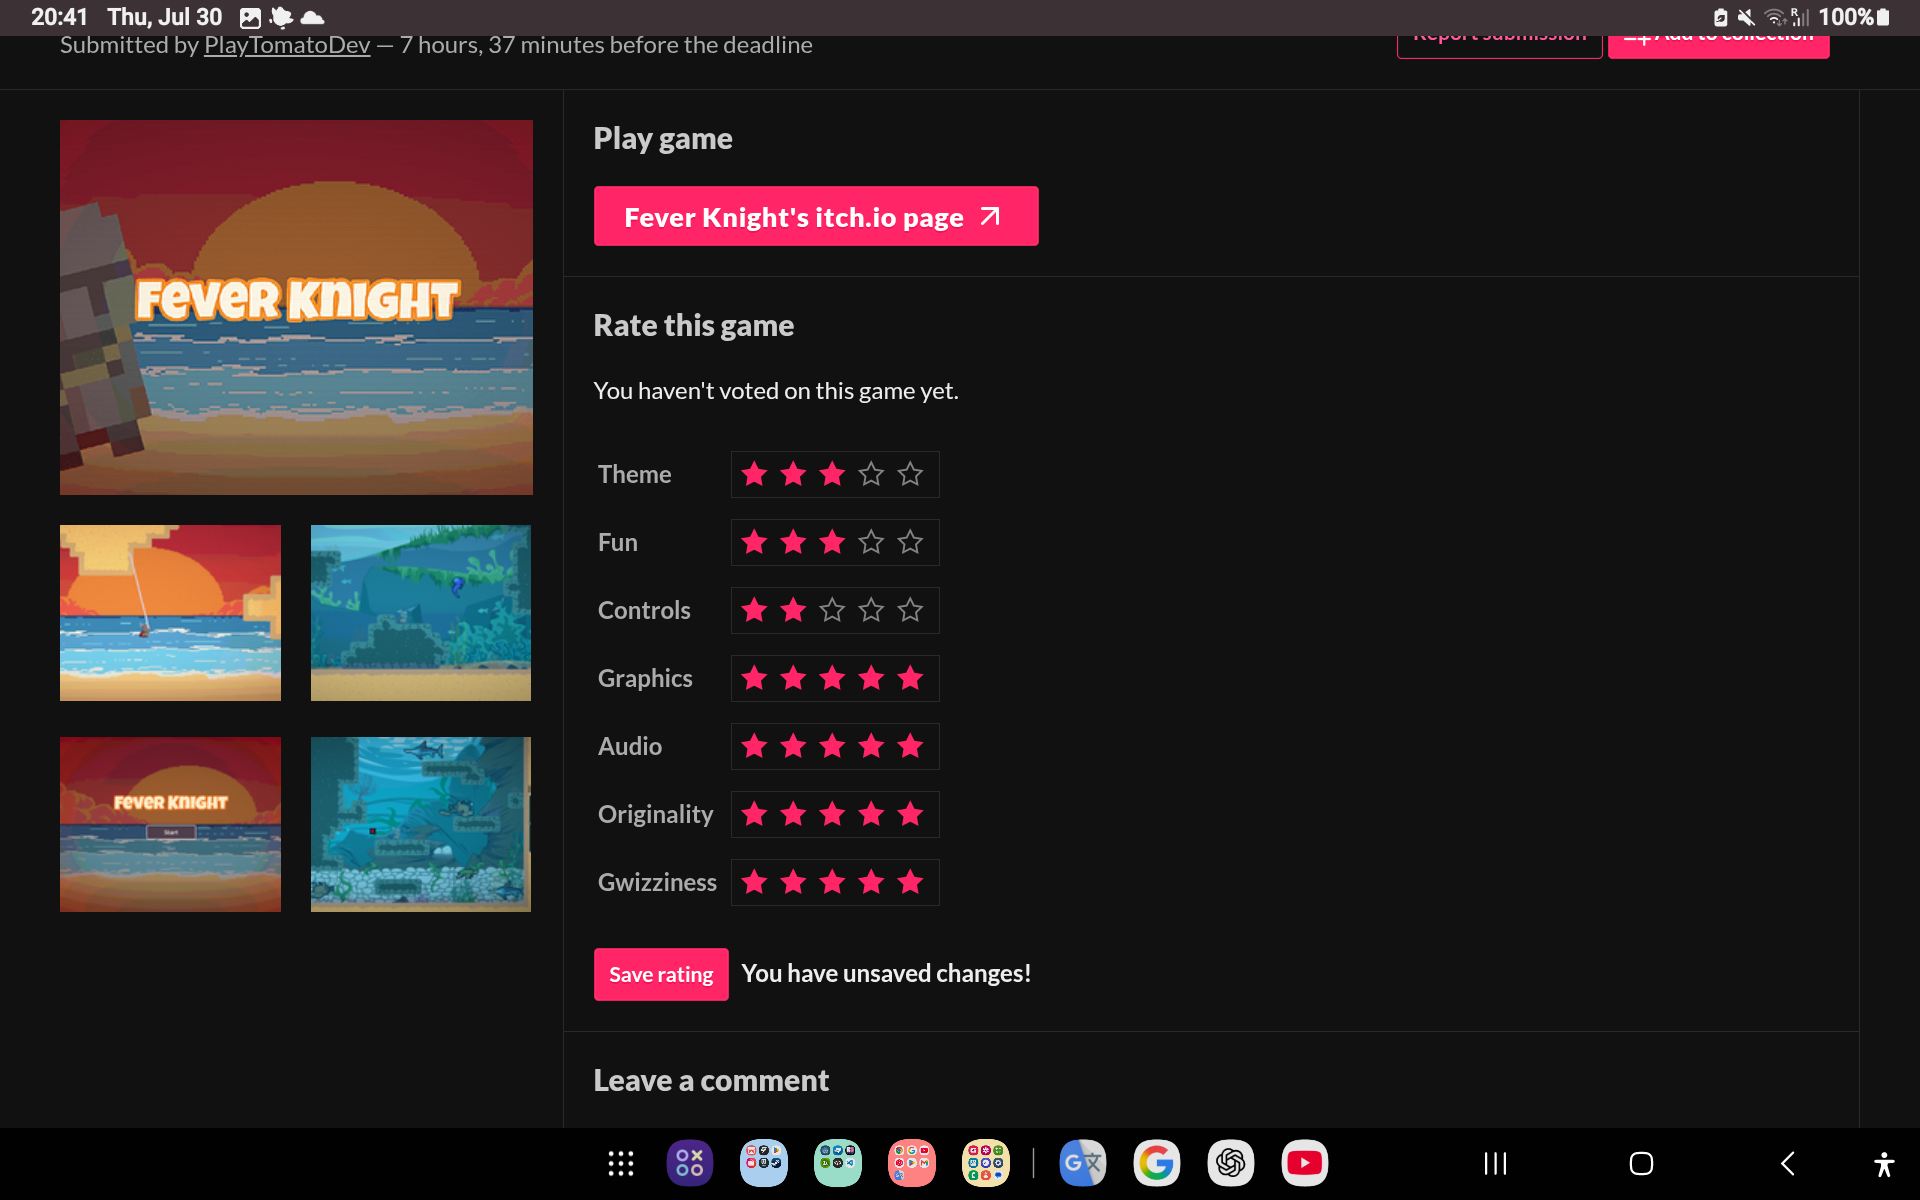The image size is (1920, 1200).
Task: View the Fever Knight title screen screenshot
Action: point(170,824)
